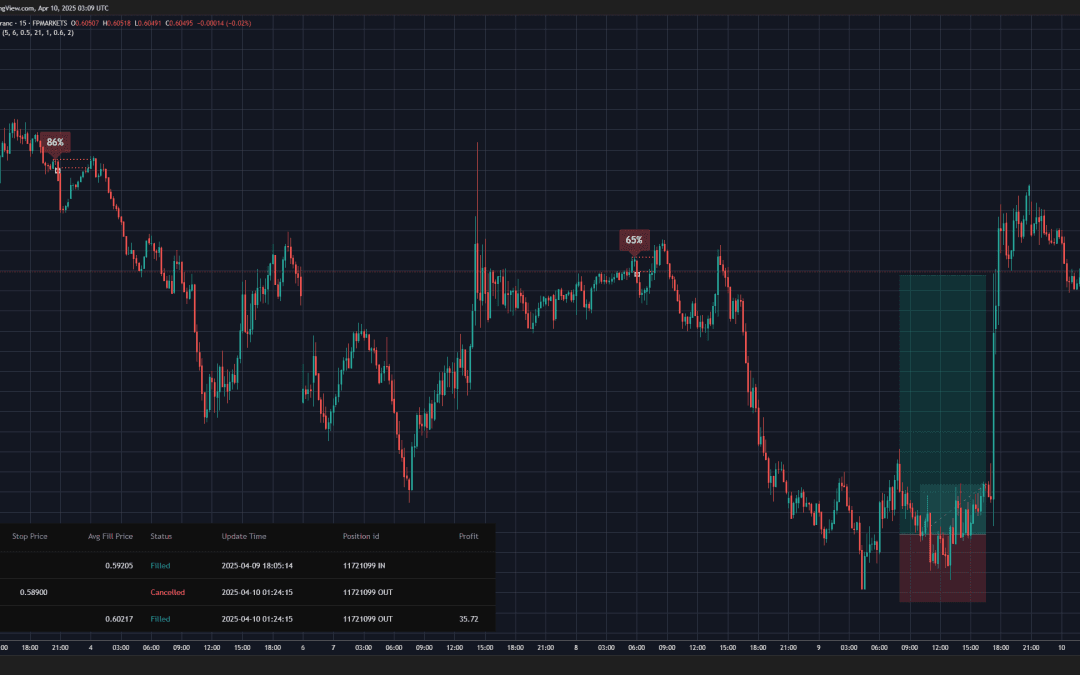Click the close price value C0.60495

tap(178, 23)
